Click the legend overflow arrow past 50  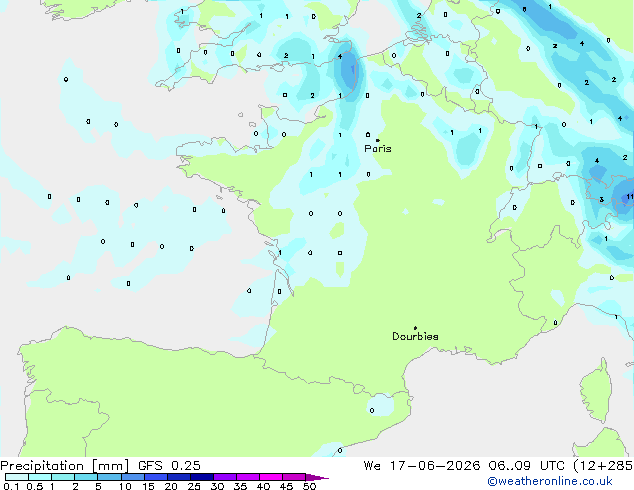(317, 477)
